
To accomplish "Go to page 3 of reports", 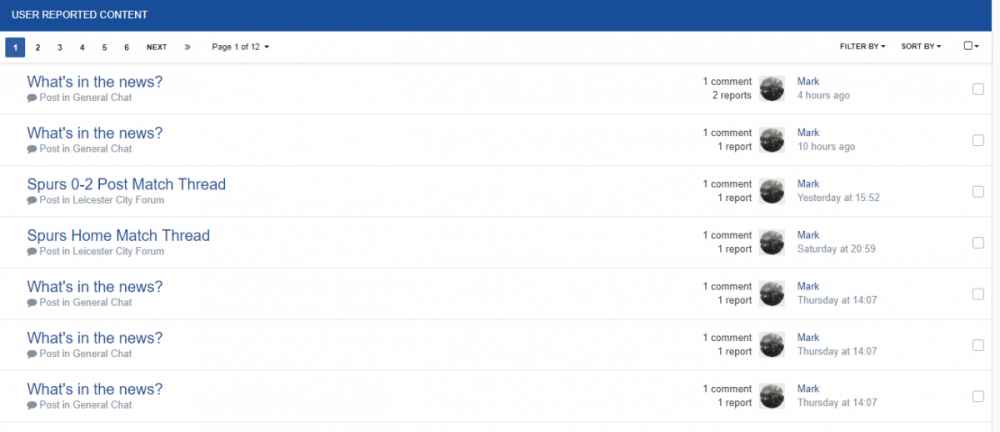I will click(59, 47).
